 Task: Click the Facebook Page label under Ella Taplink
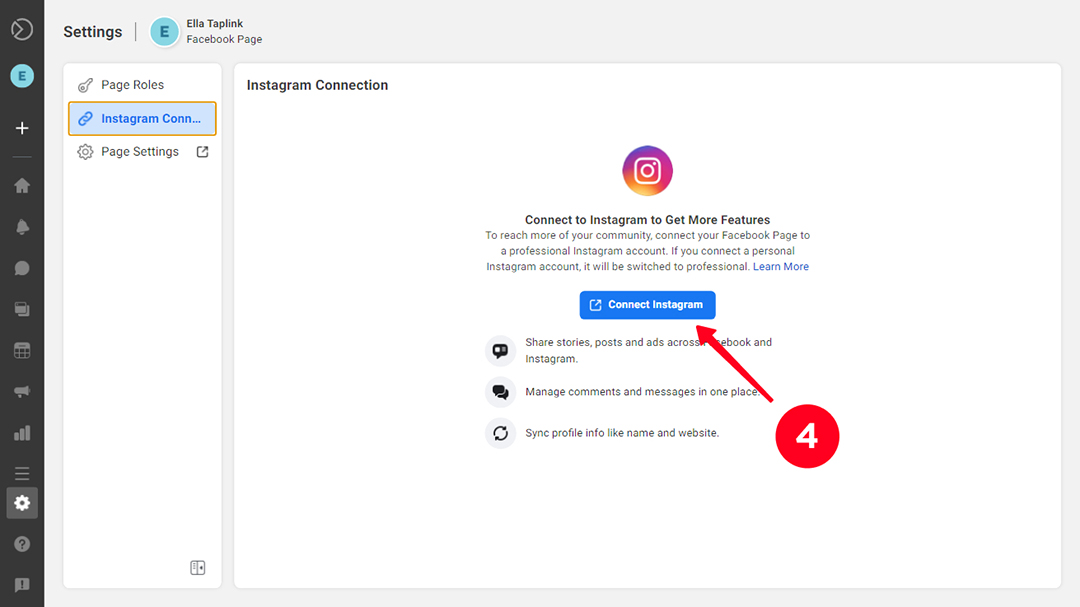pos(225,39)
